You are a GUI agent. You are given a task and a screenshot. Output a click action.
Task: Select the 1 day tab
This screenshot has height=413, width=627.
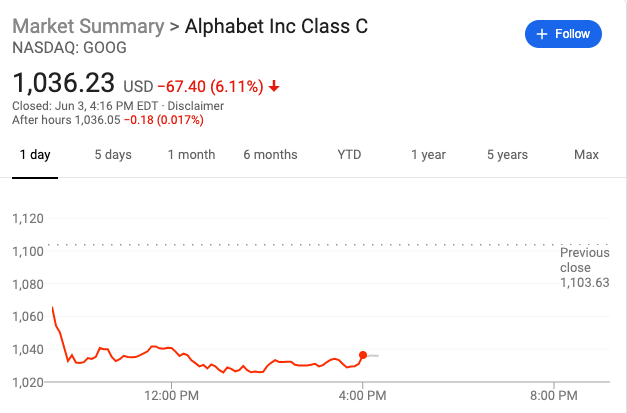[x=34, y=155]
